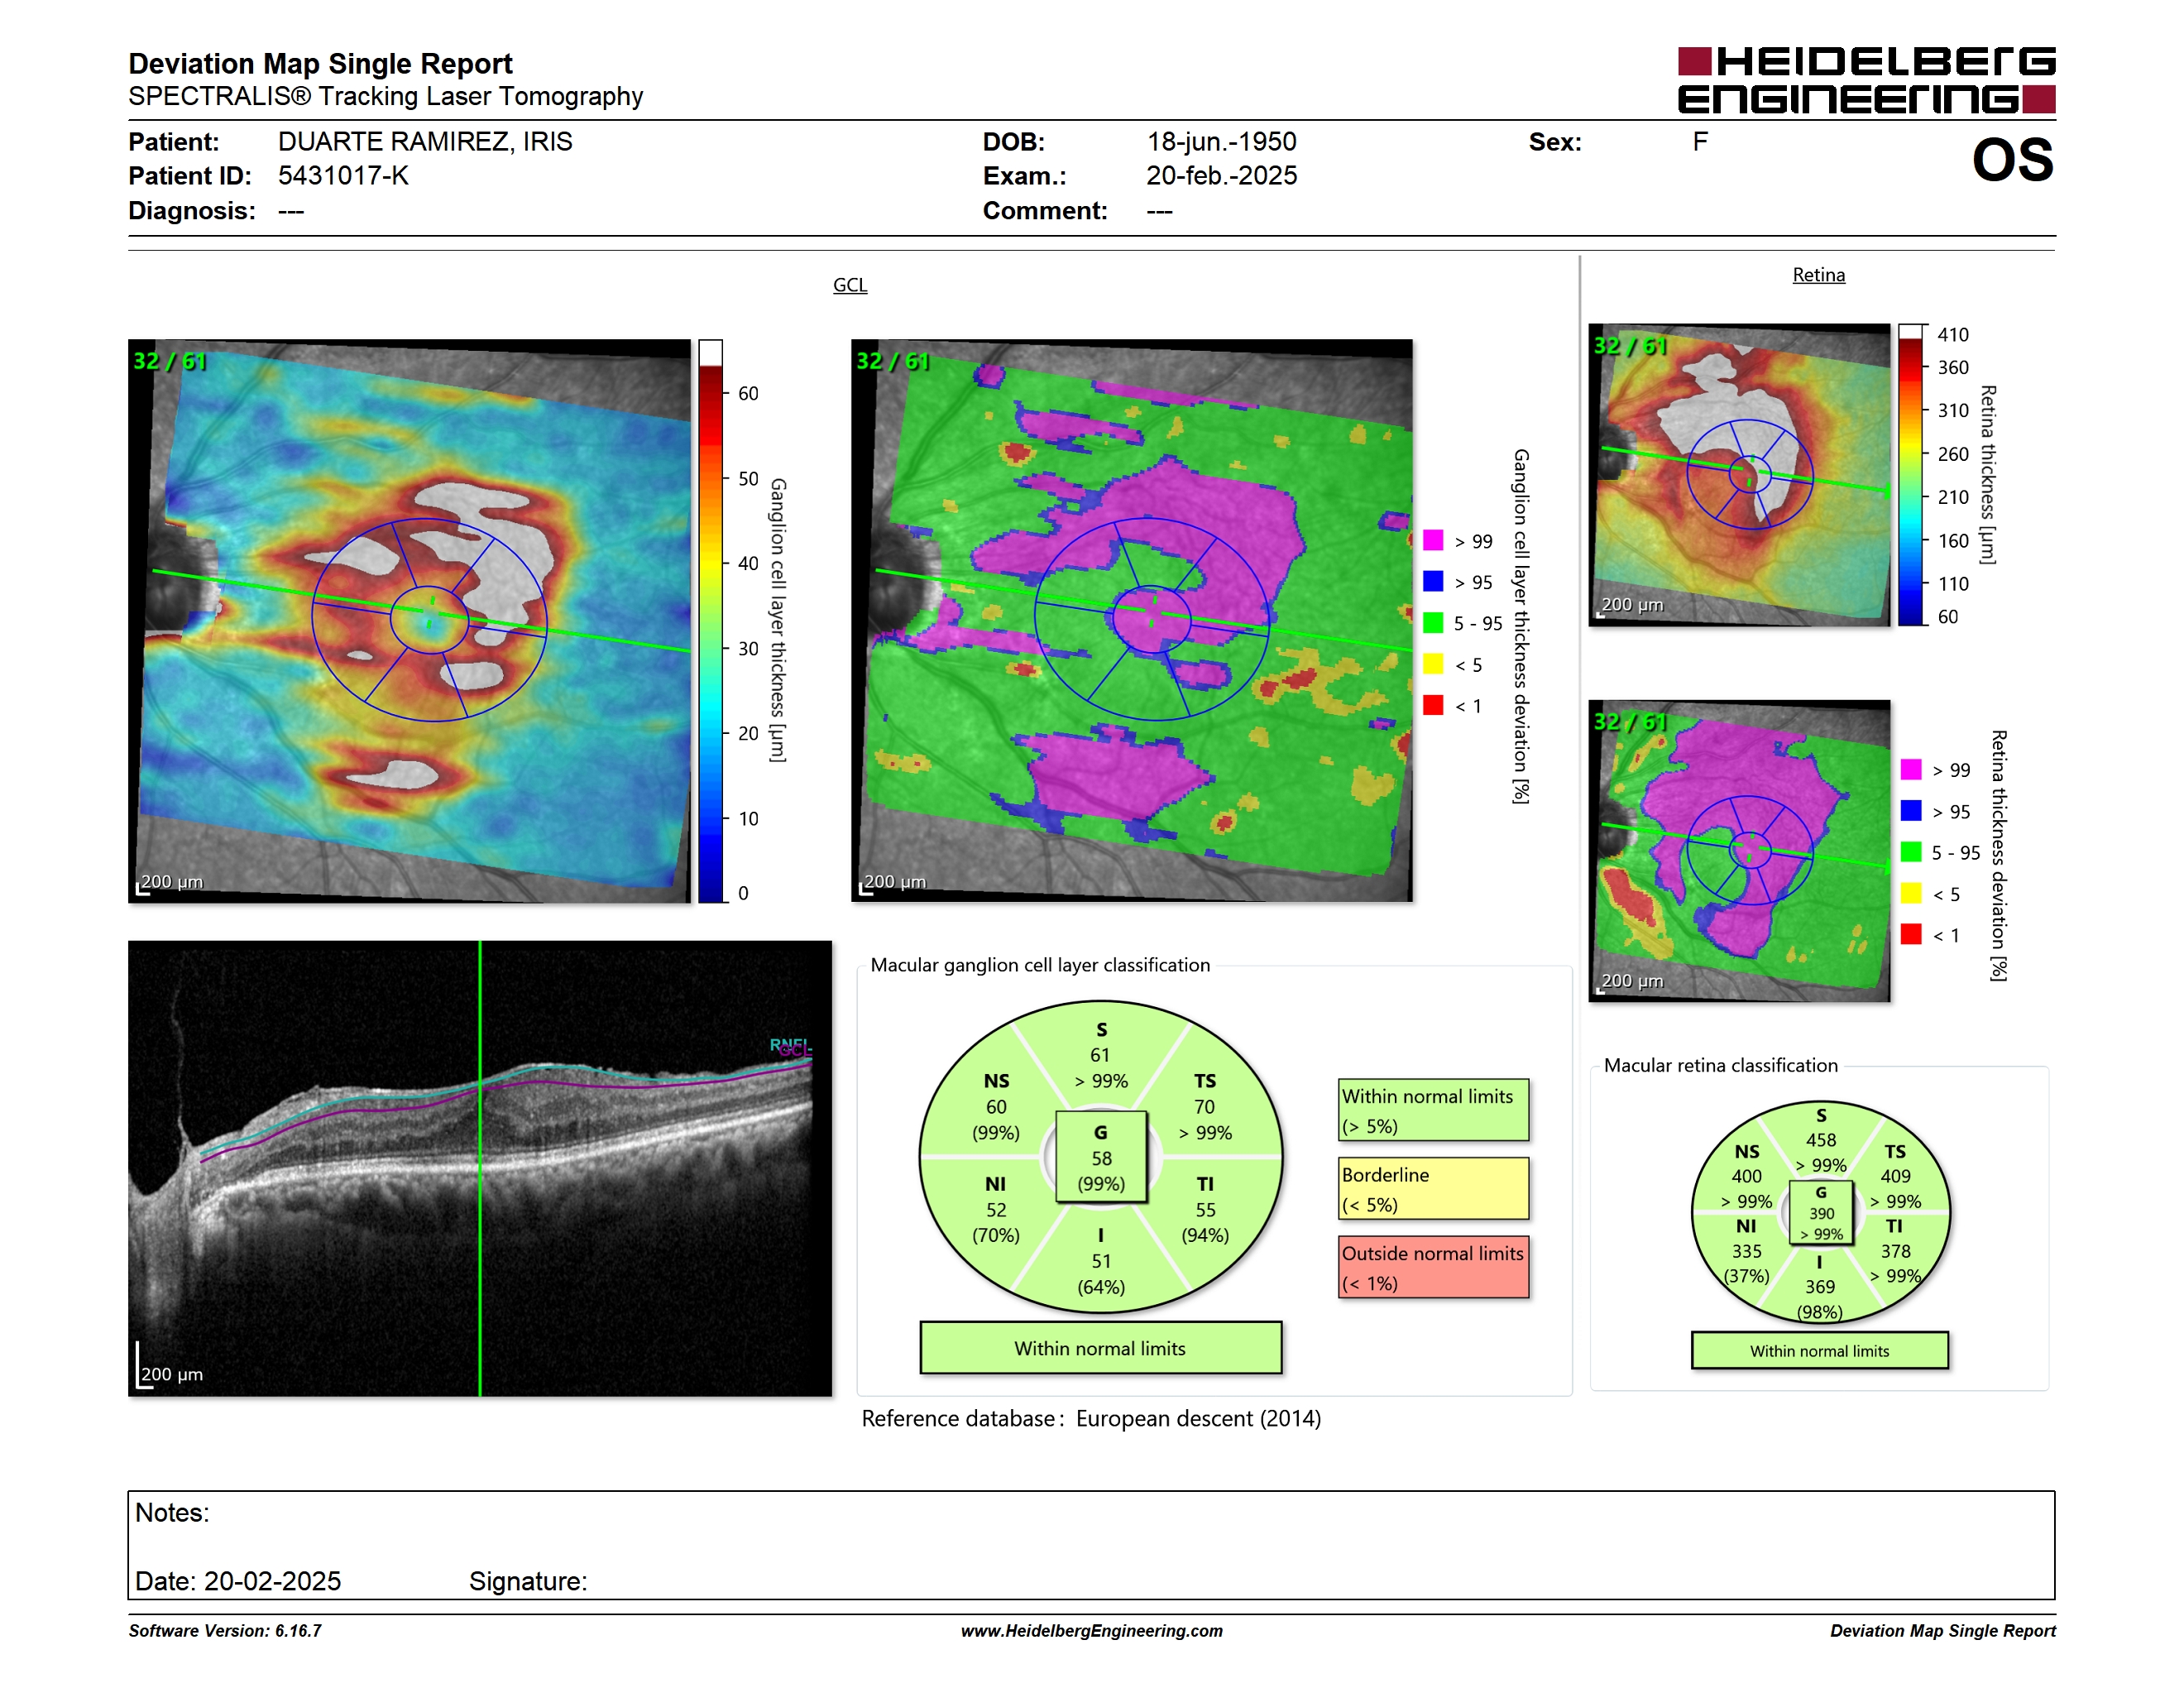Click the exam date 20-feb.-2025
Screen dimensions: 2184x1688
pos(1221,176)
